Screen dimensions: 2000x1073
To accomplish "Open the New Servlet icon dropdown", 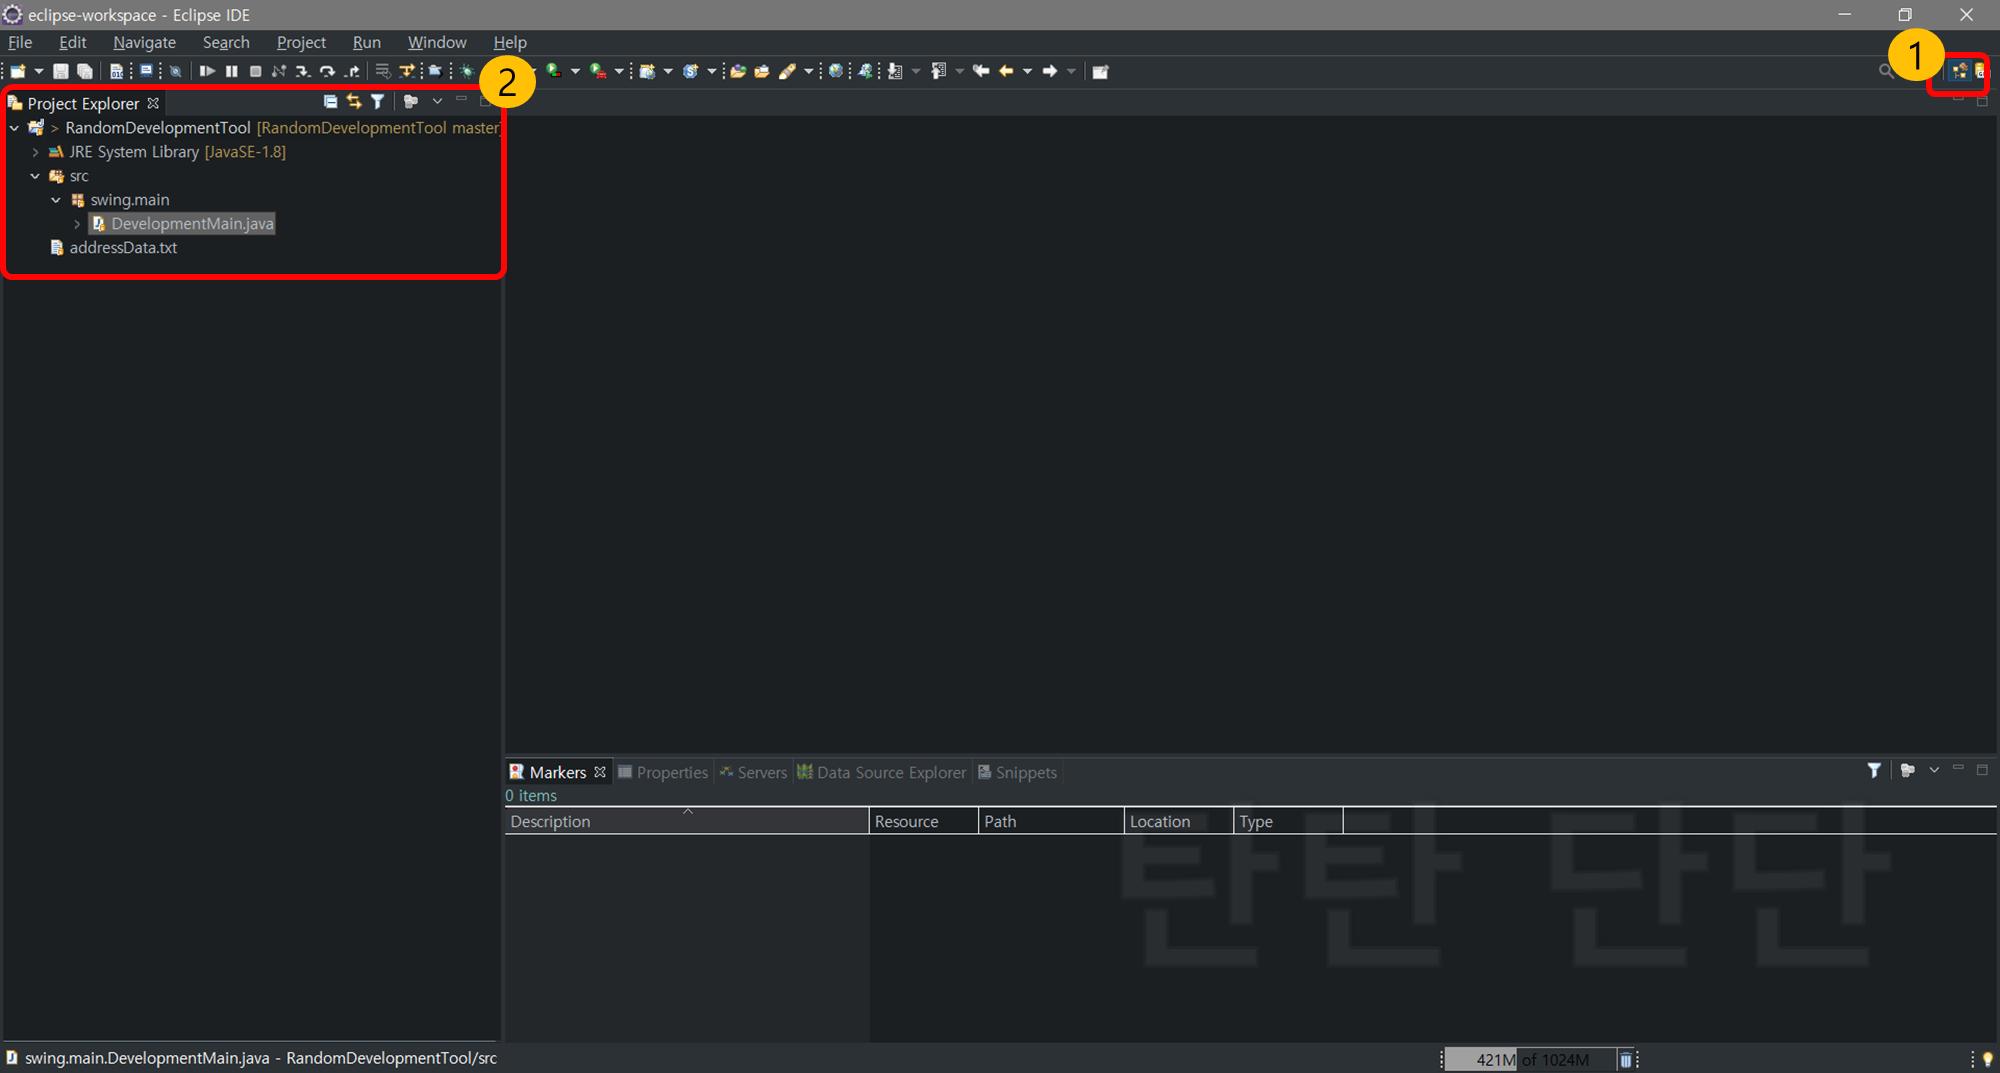I will tap(712, 71).
